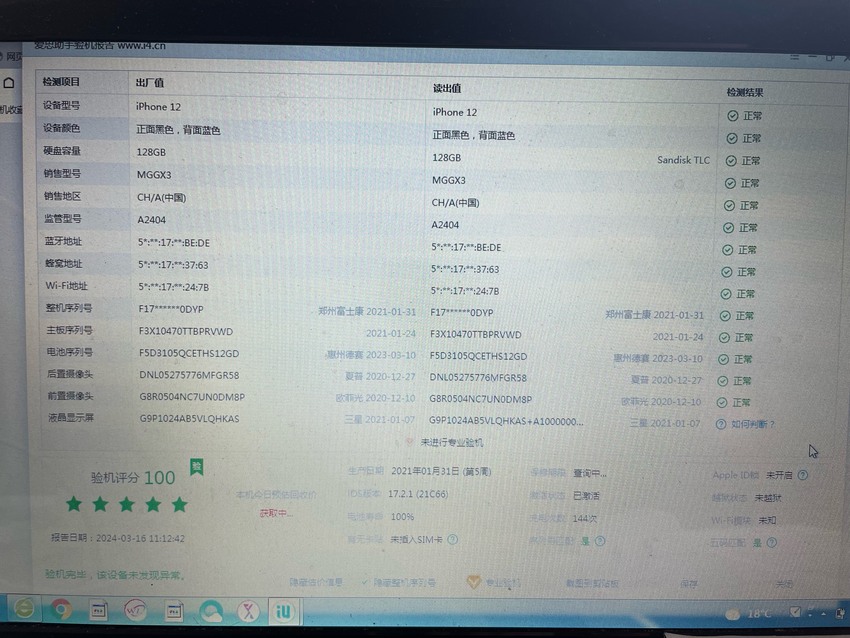
Task: Click the question mark icon beside 如何判断
Action: pyautogui.click(x=721, y=424)
